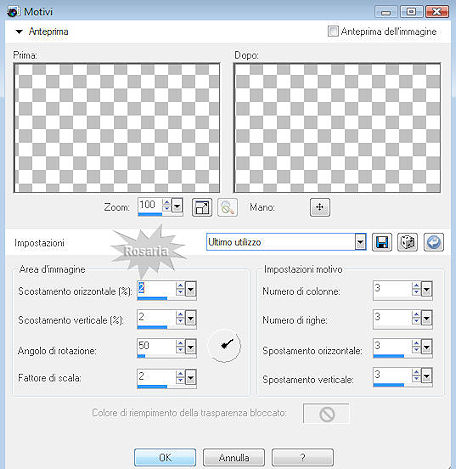
Task: Open the Numero di colonne dropdown arrow
Action: click(426, 289)
